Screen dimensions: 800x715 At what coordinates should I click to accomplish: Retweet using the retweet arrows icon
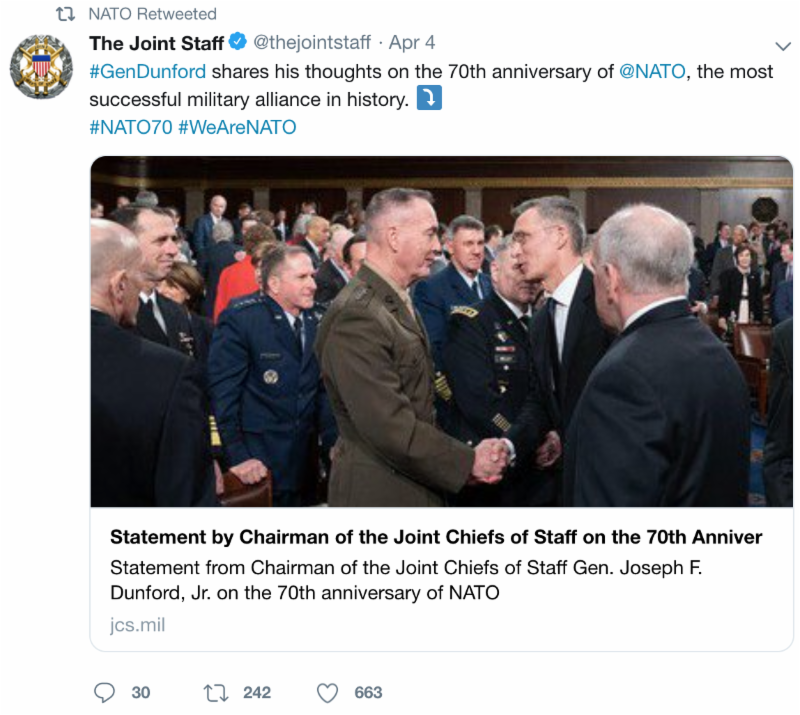(214, 692)
